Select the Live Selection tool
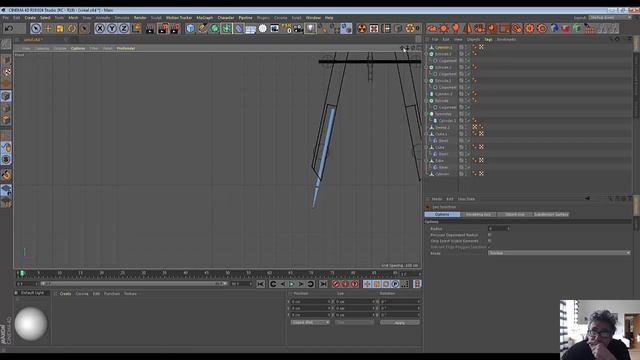This screenshot has height=360, width=640. tap(36, 28)
